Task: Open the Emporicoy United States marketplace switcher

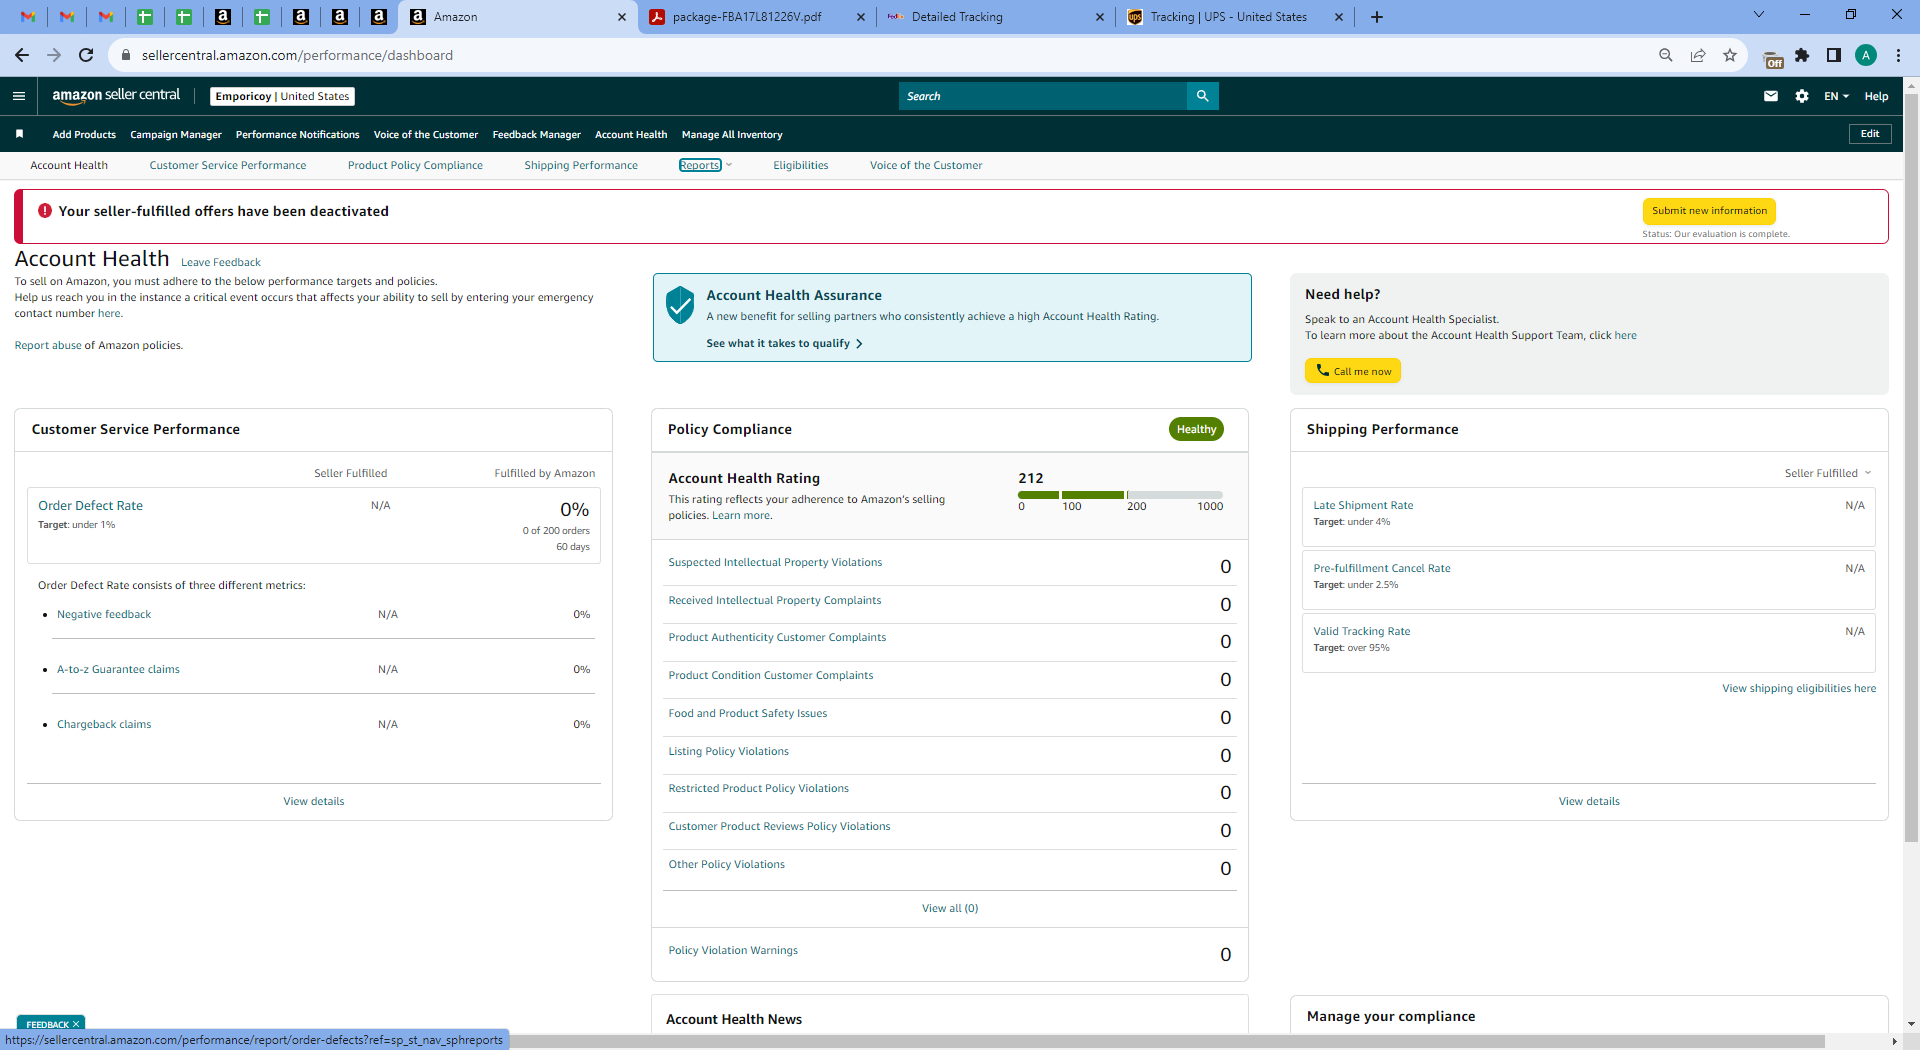Action: pos(283,96)
